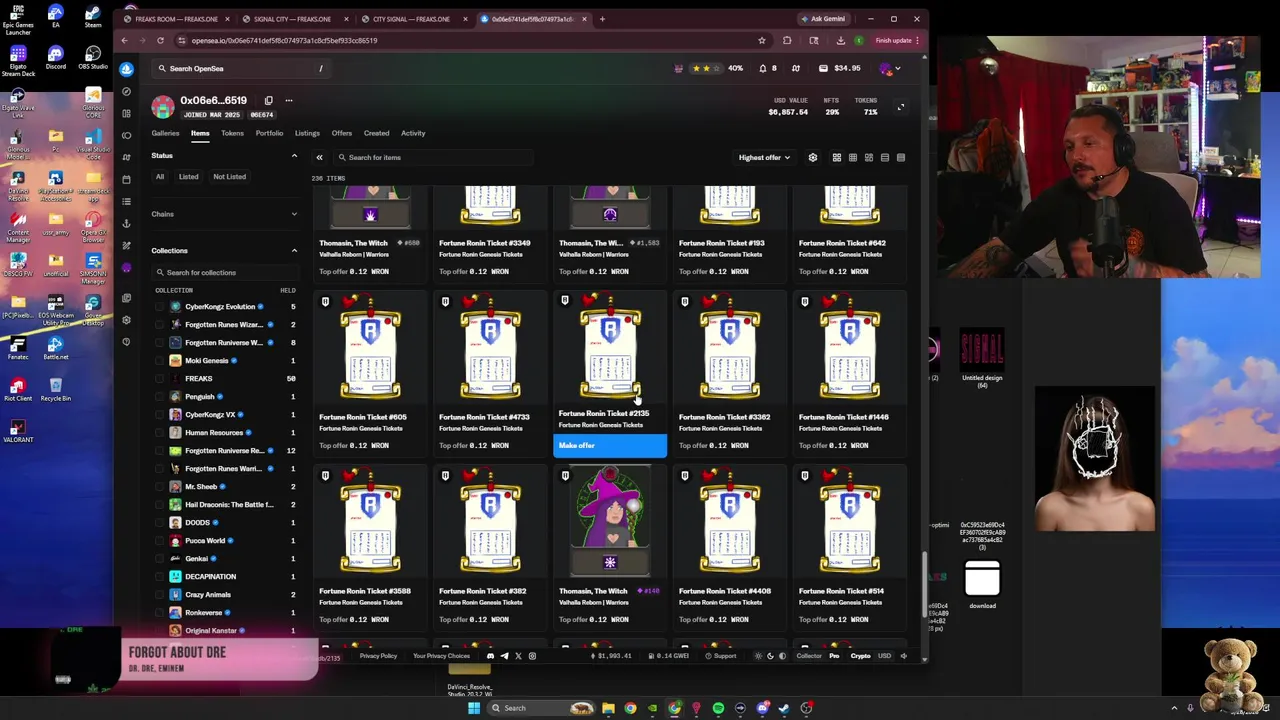
Task: Check the FREAKS collection filter
Action: [x=160, y=379]
